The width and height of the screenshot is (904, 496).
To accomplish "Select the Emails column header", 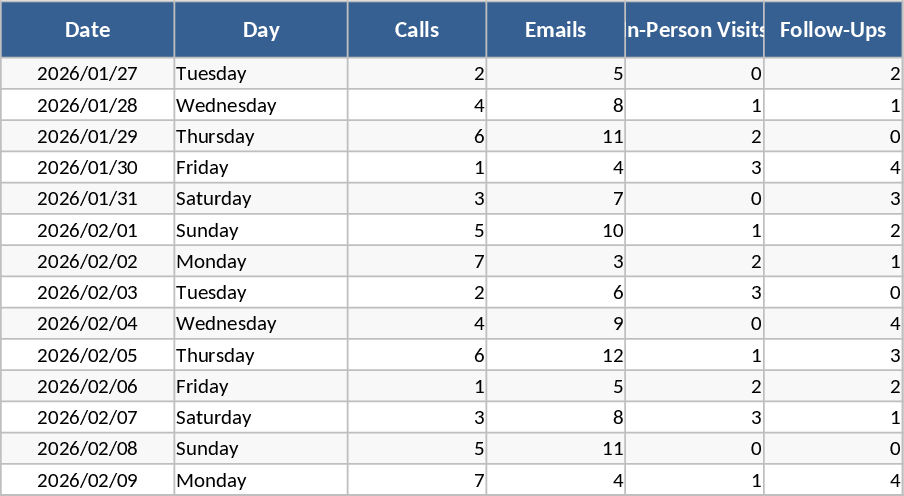I will [x=556, y=30].
